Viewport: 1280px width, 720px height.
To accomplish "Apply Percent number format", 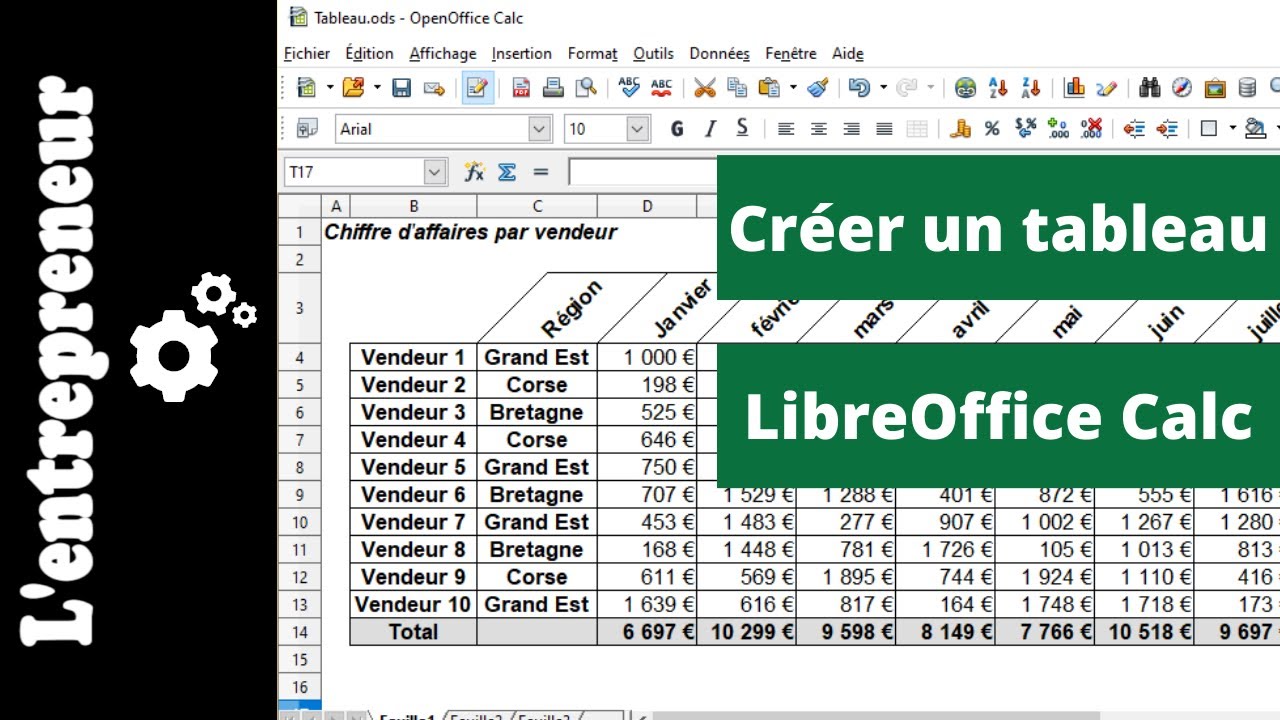I will coord(992,128).
